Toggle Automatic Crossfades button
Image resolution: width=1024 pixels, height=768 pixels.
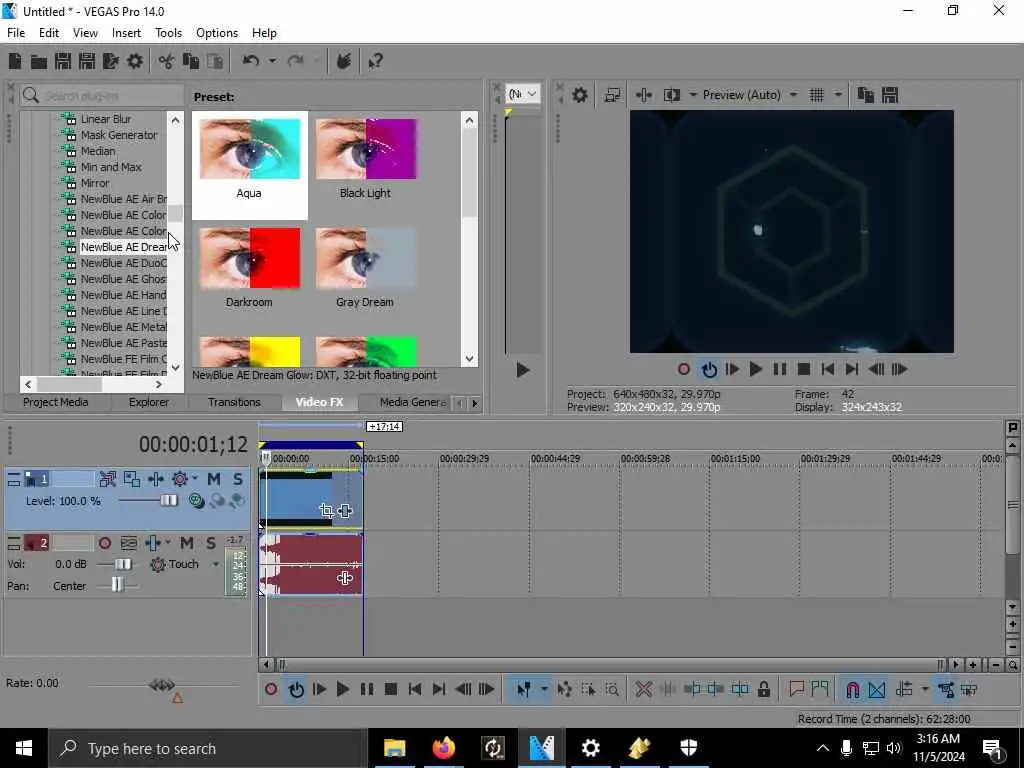tap(877, 689)
